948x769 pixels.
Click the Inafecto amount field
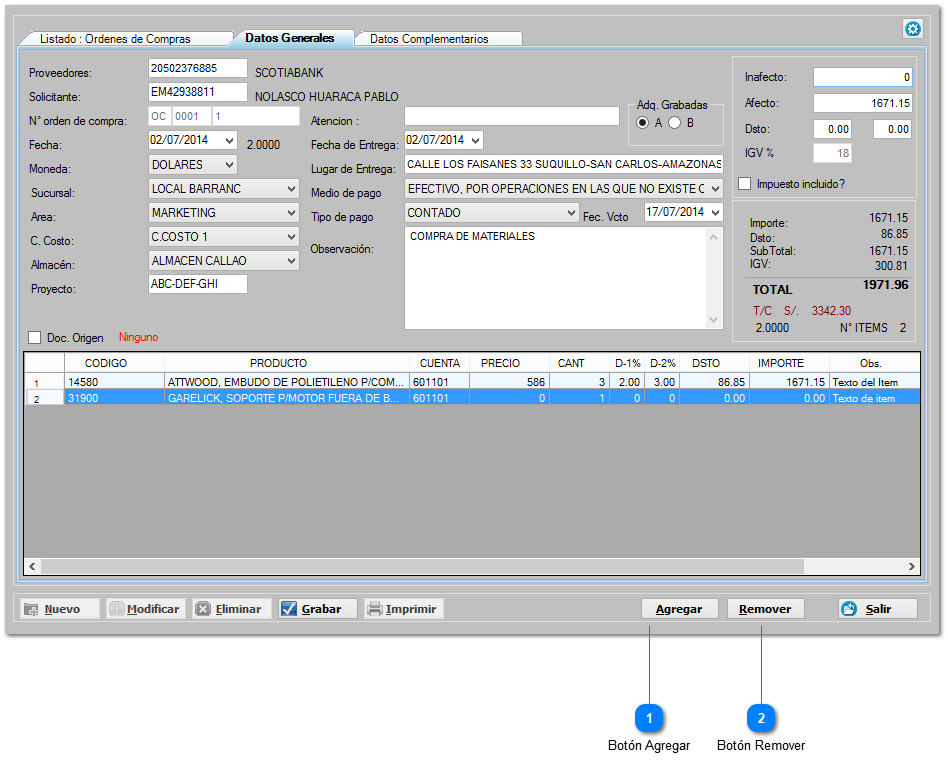(862, 77)
